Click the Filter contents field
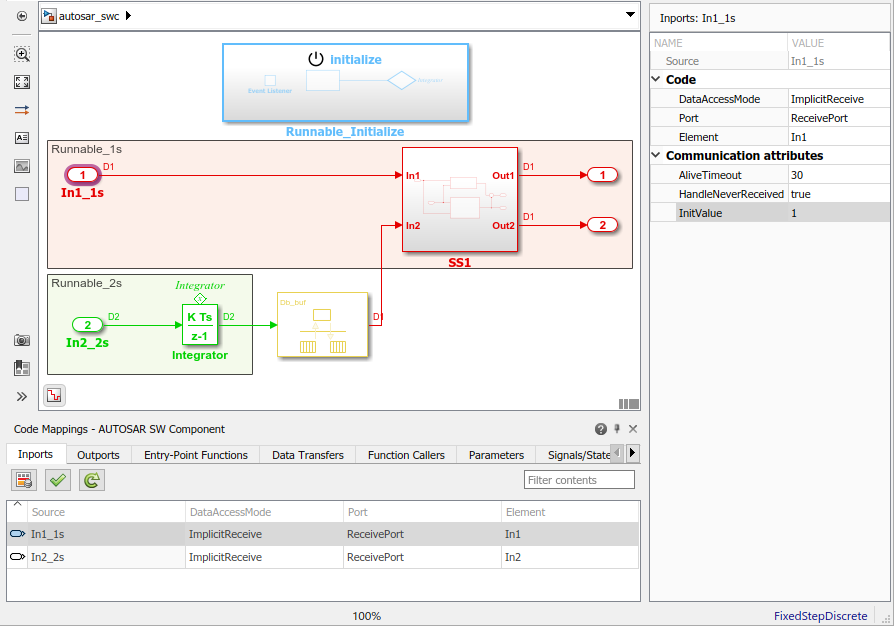This screenshot has height=626, width=894. coord(579,480)
